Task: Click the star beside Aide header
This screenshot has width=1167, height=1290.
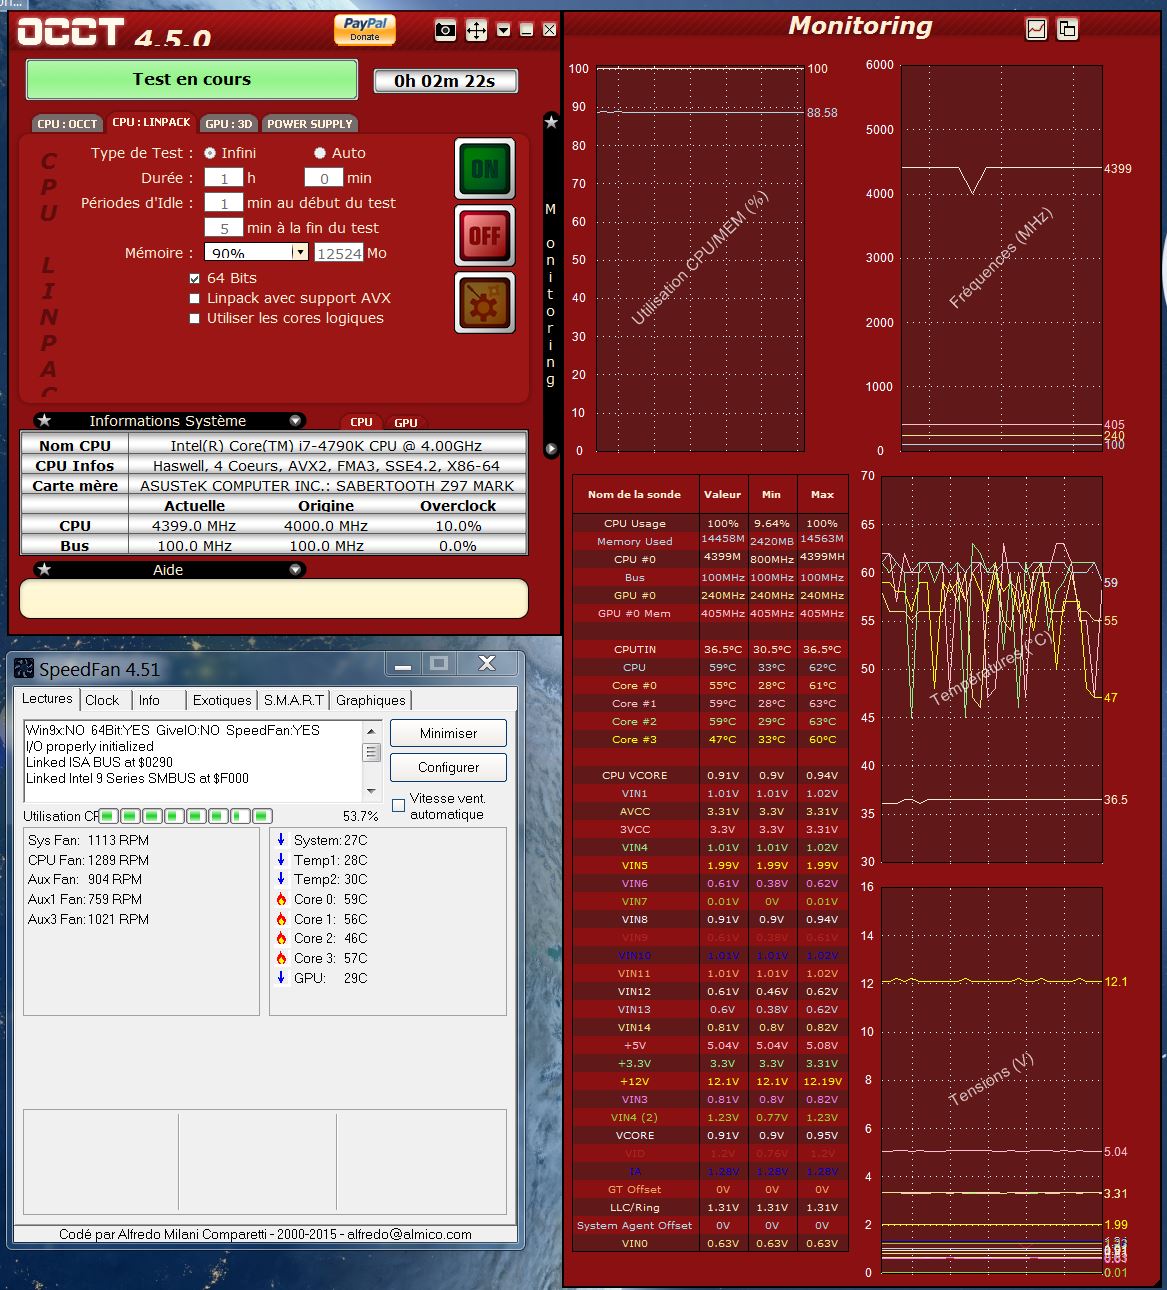Action: tap(44, 570)
